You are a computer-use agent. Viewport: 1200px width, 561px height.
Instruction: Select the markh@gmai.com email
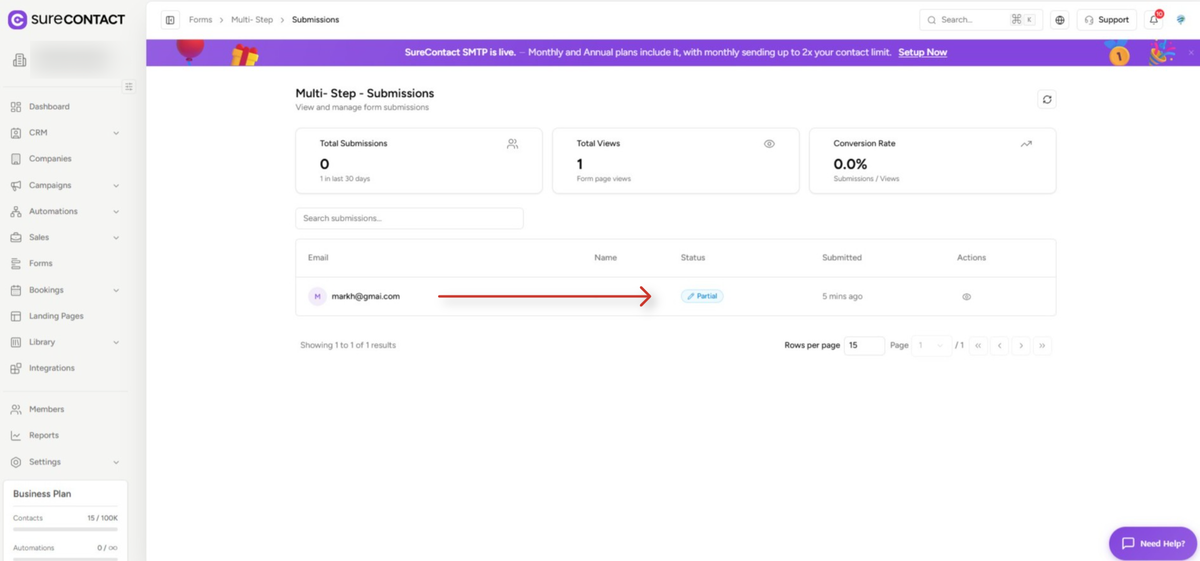366,296
